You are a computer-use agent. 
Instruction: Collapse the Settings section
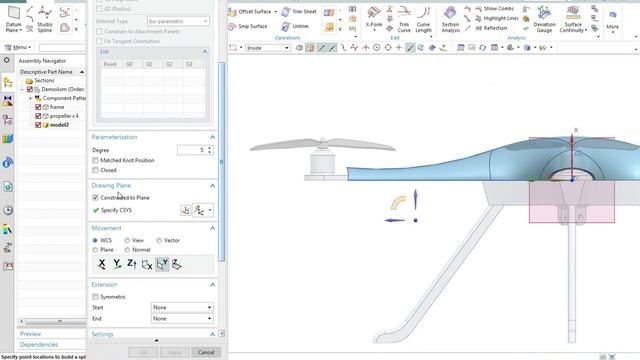pos(212,334)
